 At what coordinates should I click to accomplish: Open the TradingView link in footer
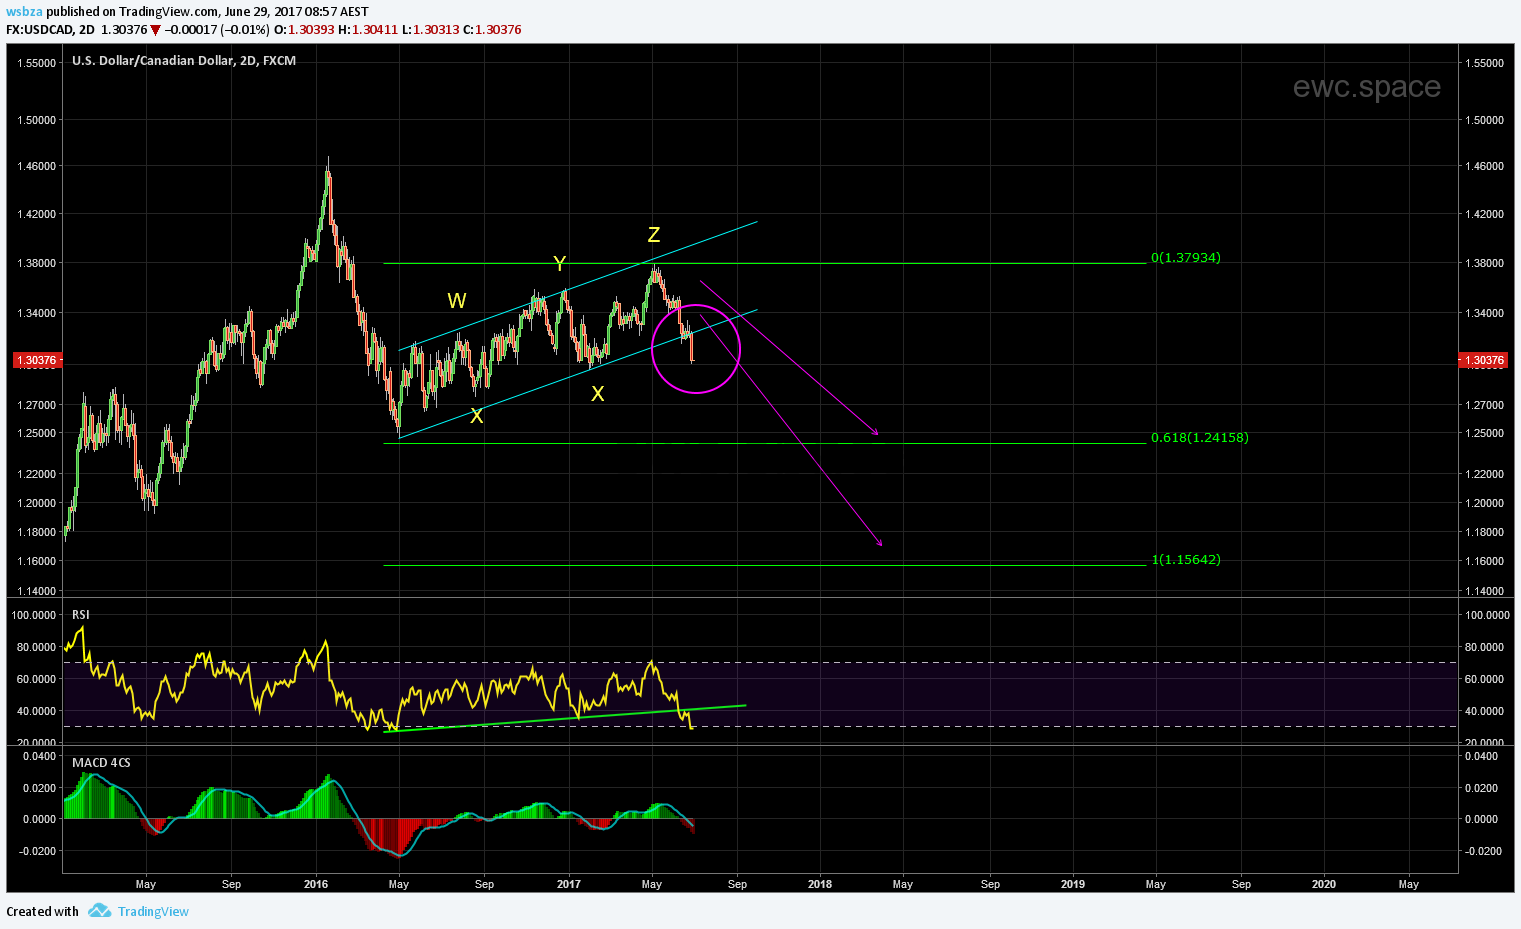(x=153, y=911)
